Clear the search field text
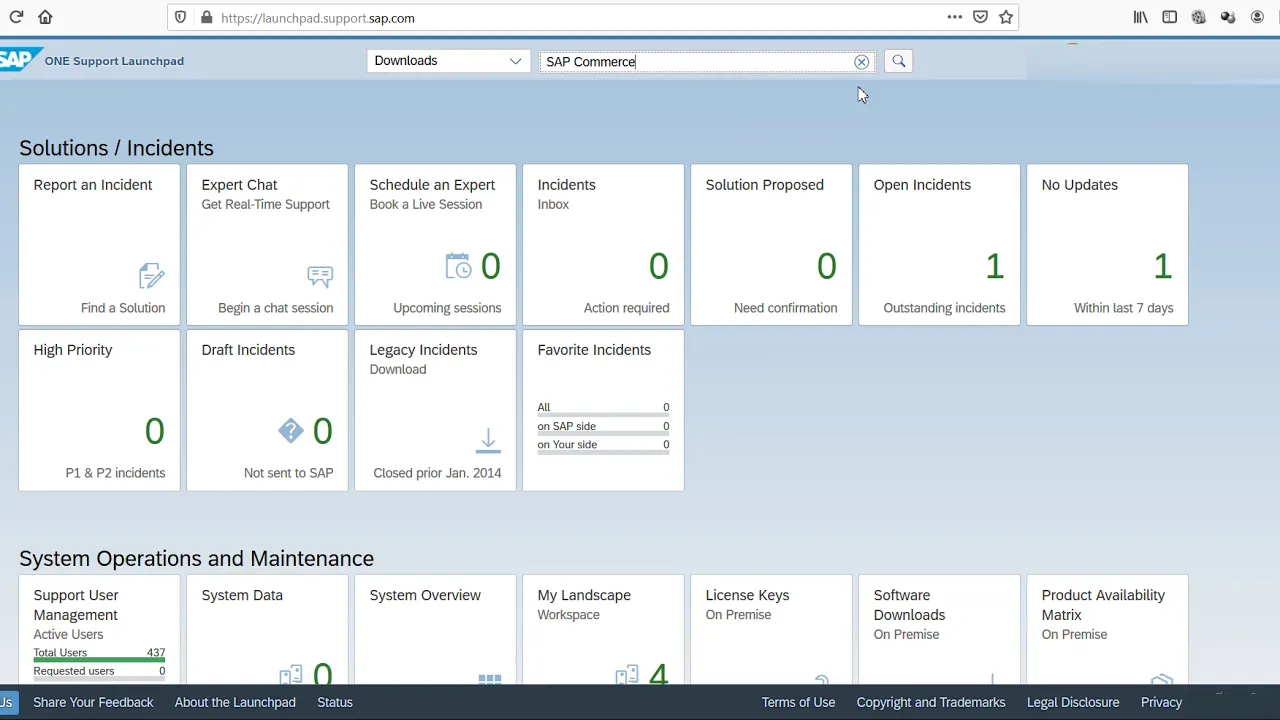The width and height of the screenshot is (1280, 720). point(861,62)
